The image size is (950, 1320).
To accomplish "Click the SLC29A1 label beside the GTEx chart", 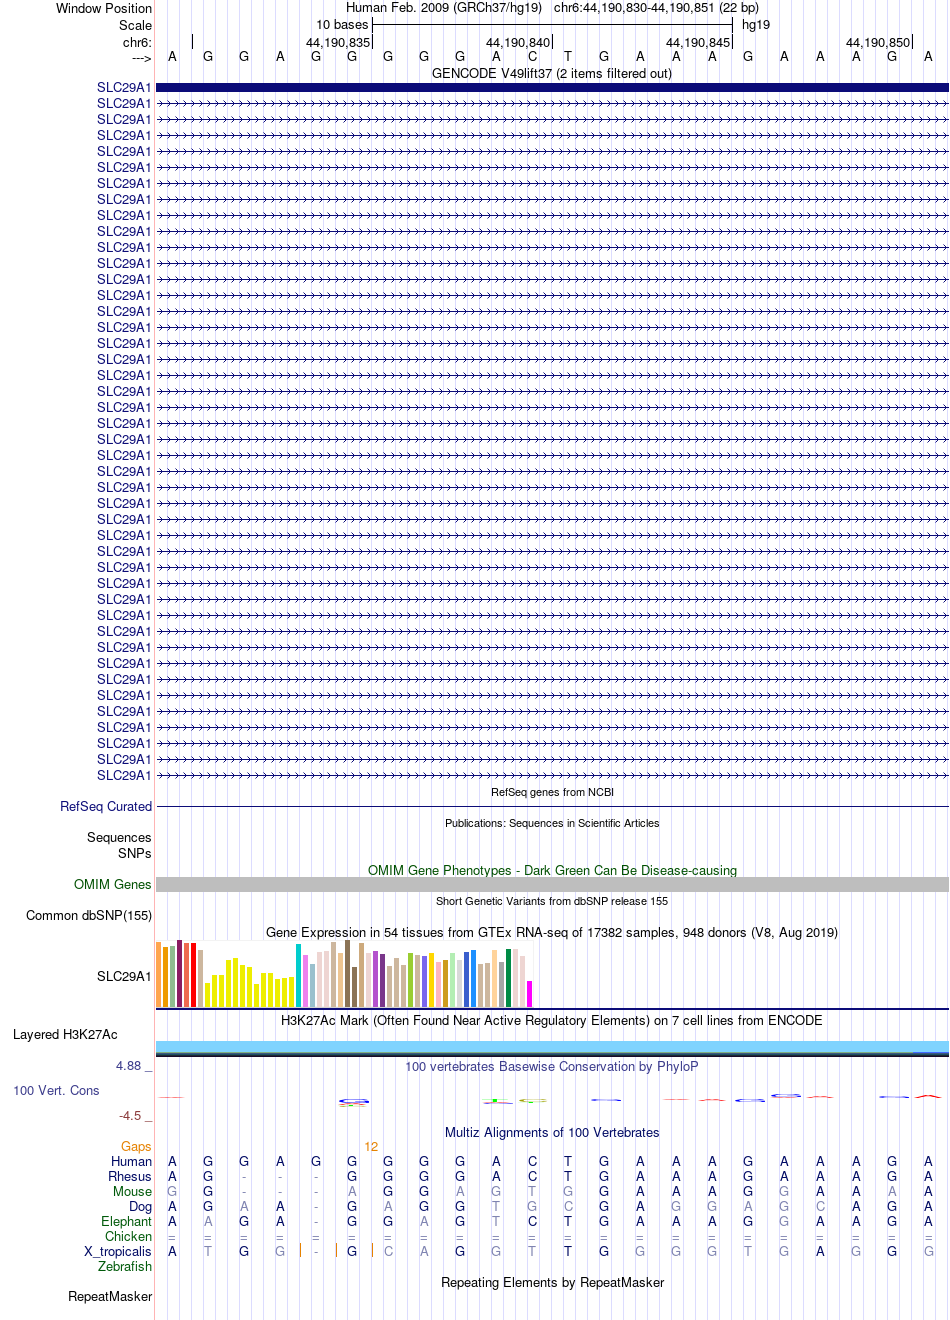I will (x=124, y=977).
